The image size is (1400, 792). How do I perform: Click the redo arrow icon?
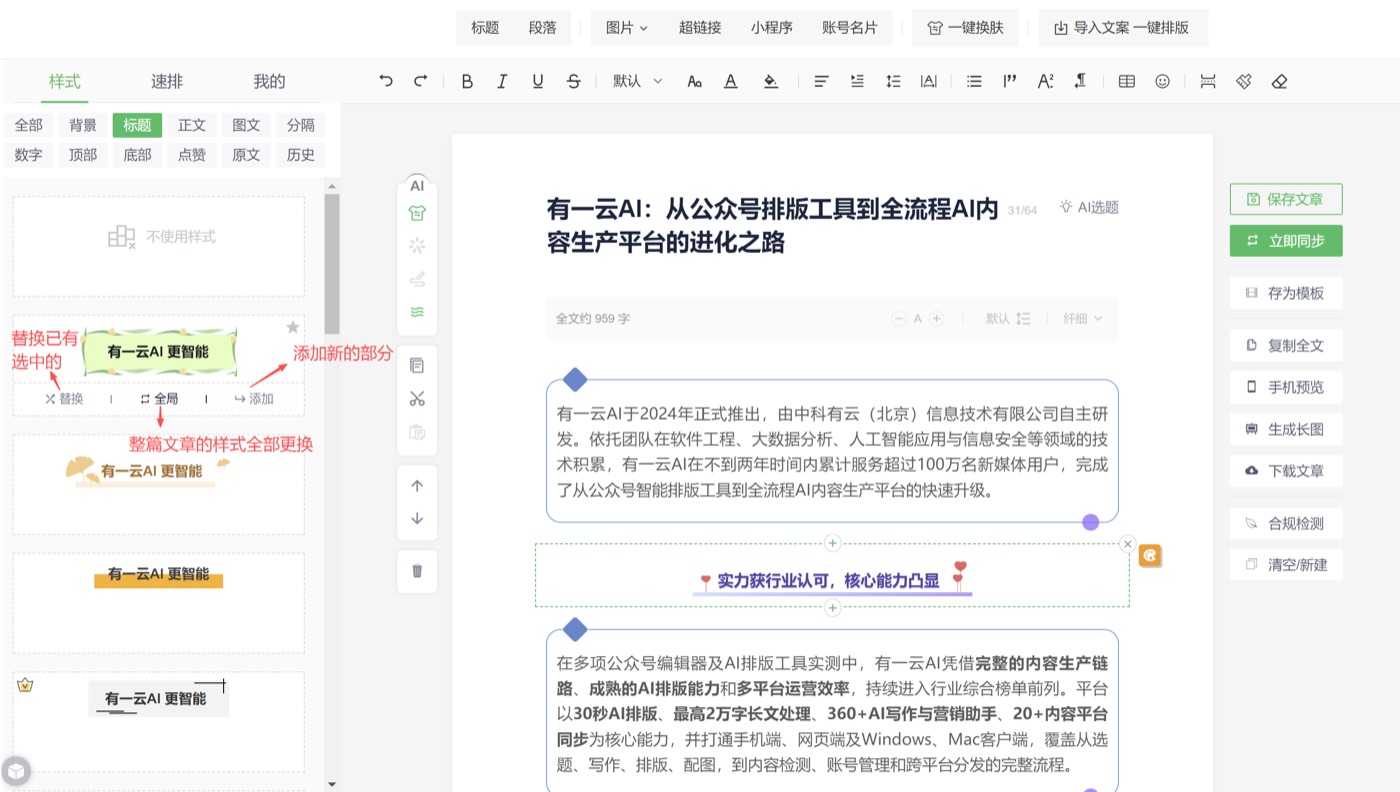421,82
